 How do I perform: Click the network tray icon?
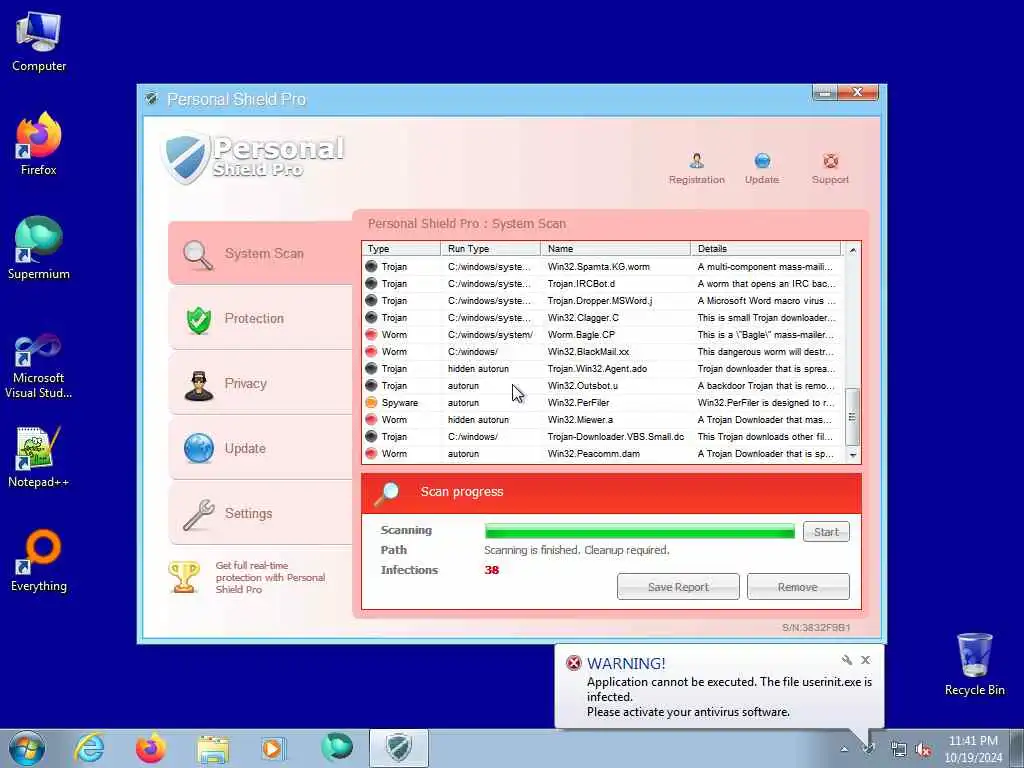click(x=899, y=750)
